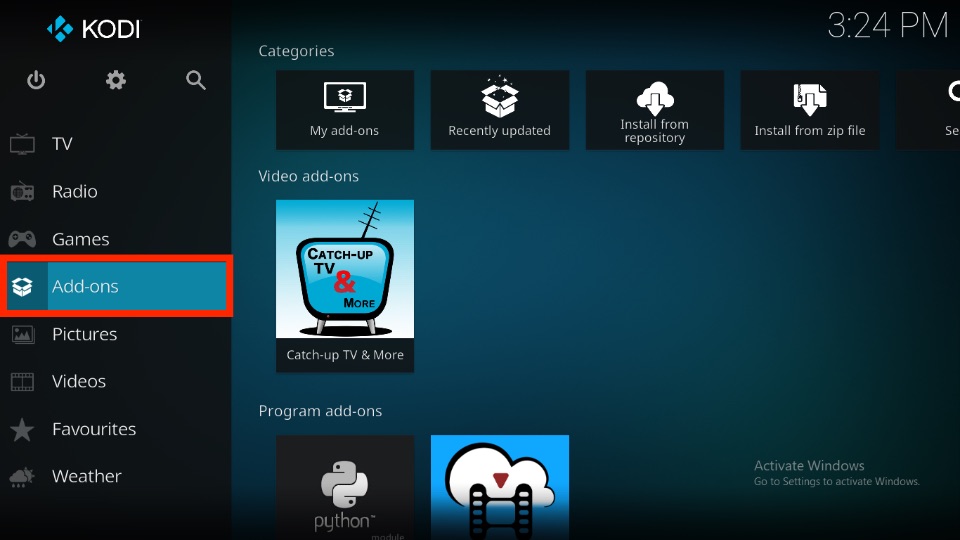Click the Recently updated box icon

coord(500,97)
